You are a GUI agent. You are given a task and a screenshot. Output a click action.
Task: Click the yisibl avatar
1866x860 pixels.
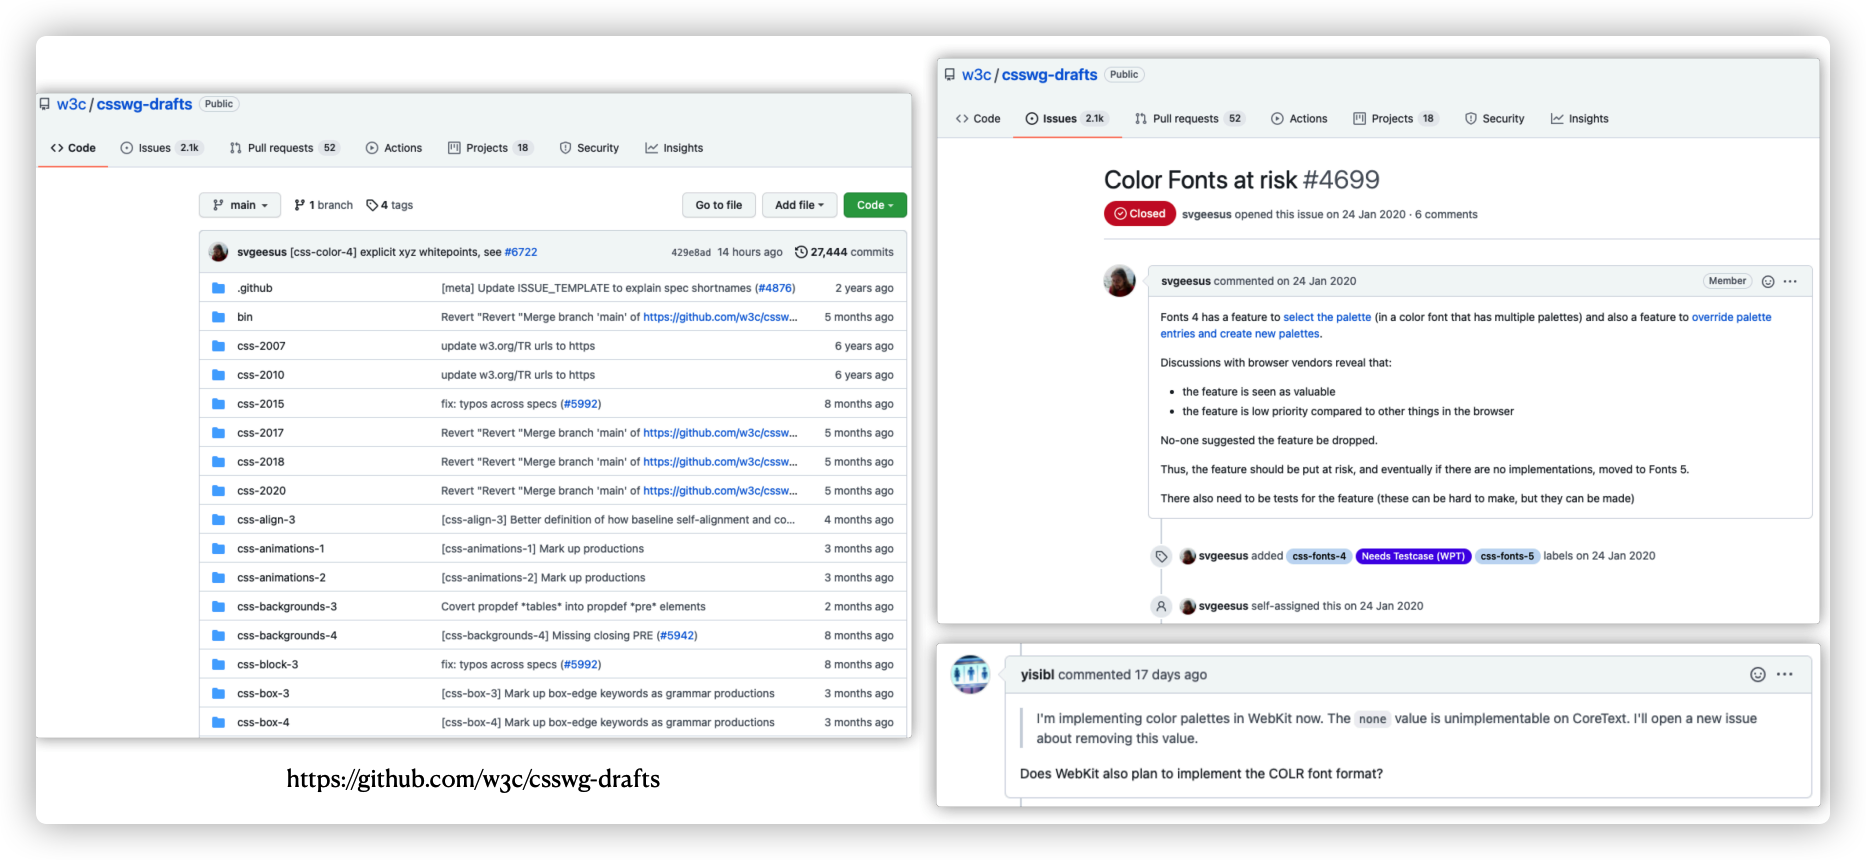[x=970, y=674]
